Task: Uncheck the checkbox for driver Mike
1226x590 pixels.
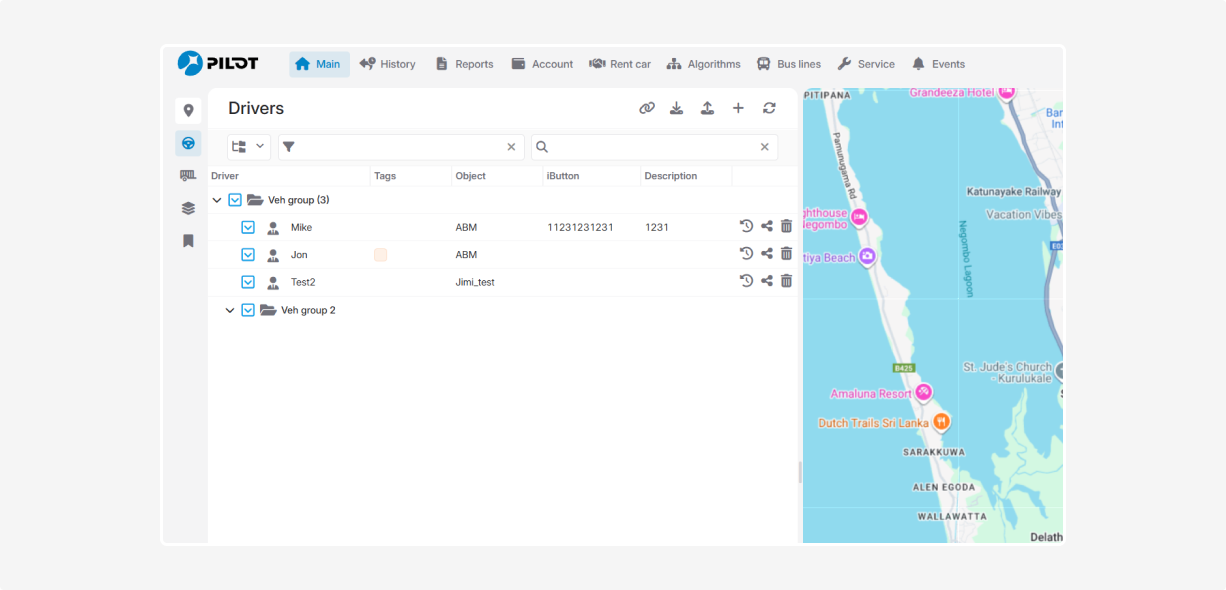Action: 248,227
